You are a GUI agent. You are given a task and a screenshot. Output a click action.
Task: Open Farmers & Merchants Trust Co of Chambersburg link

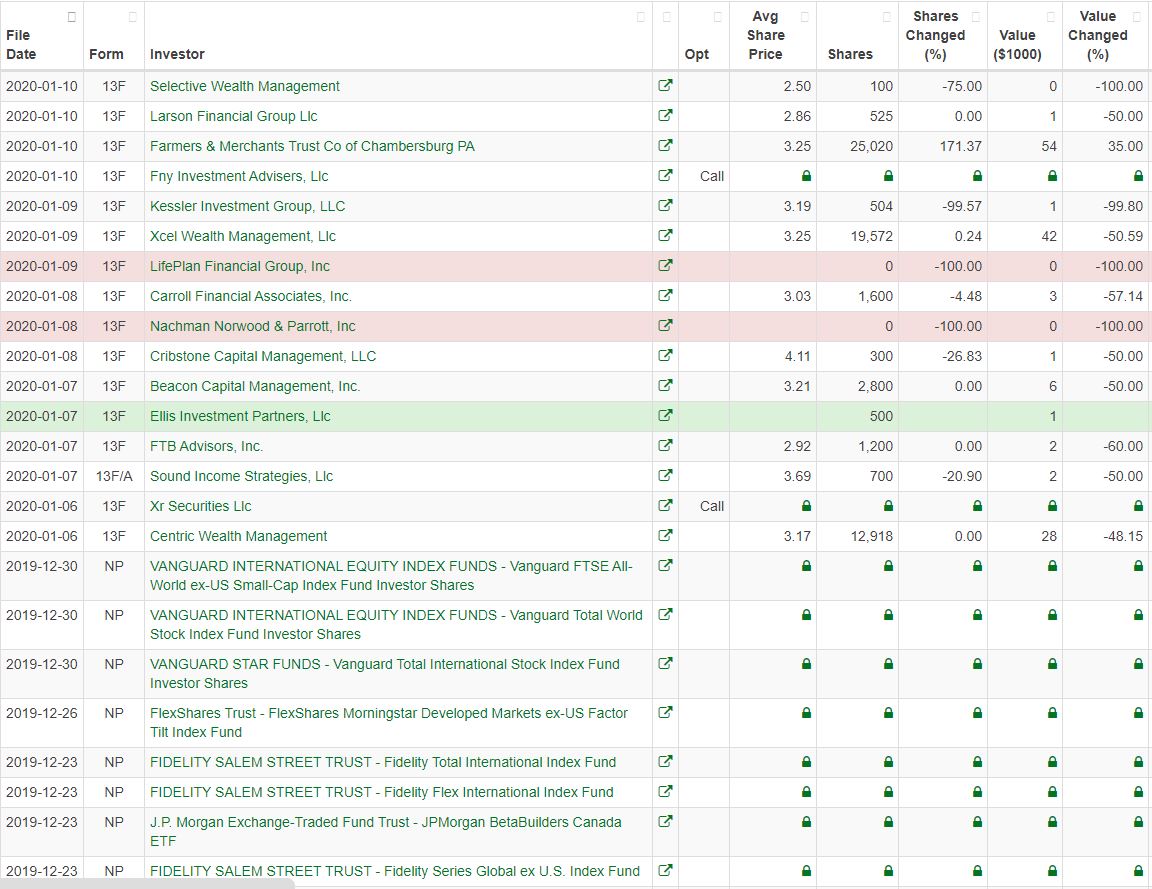tap(312, 146)
